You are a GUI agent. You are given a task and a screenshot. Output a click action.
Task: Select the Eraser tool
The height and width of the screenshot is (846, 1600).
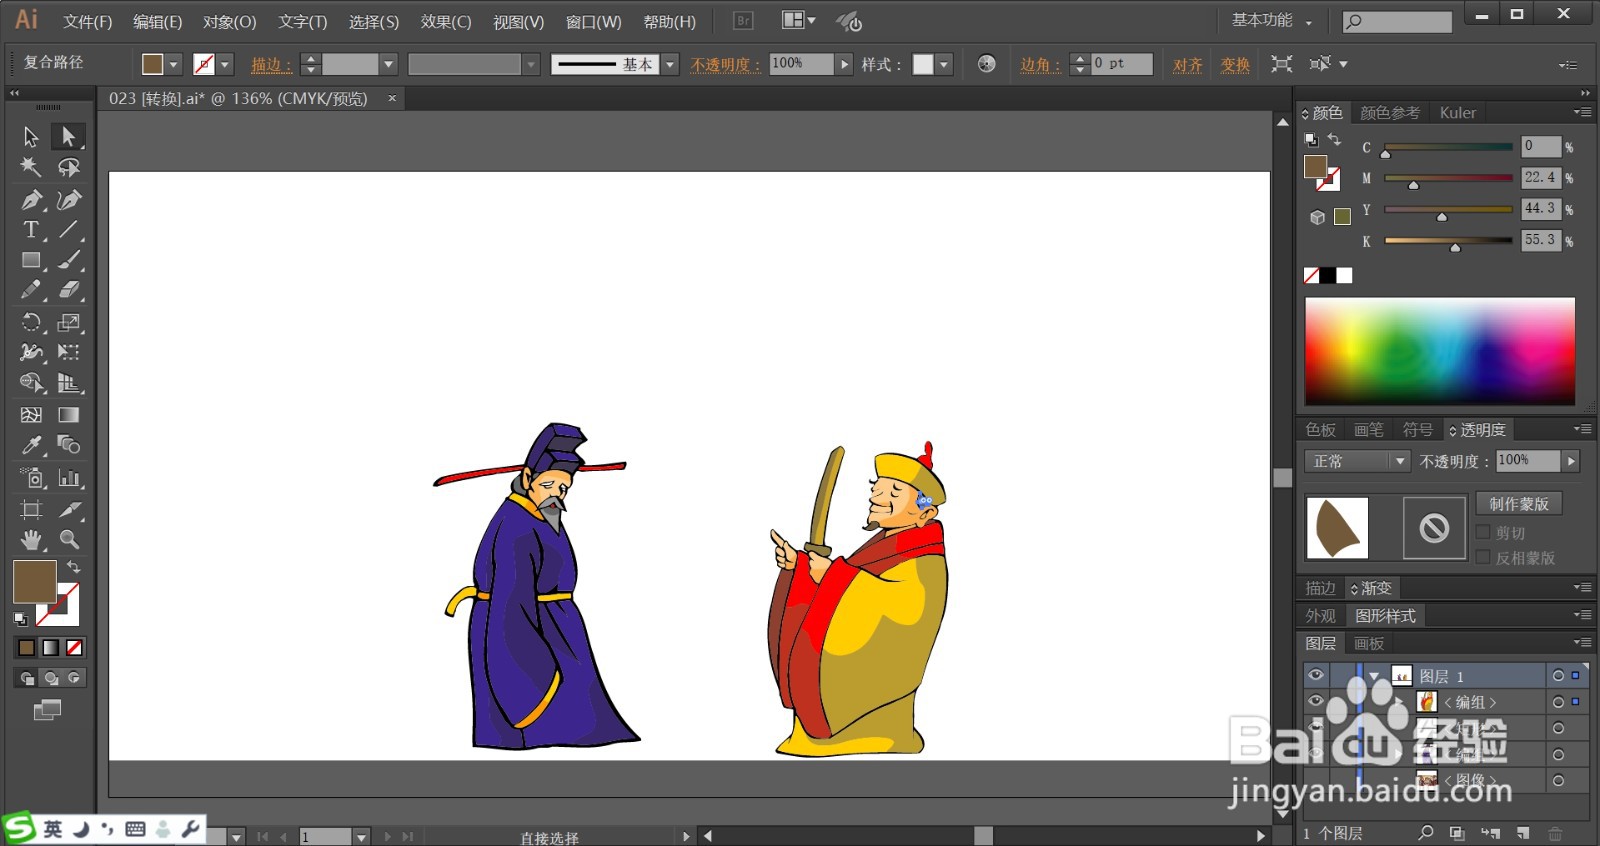tap(68, 290)
